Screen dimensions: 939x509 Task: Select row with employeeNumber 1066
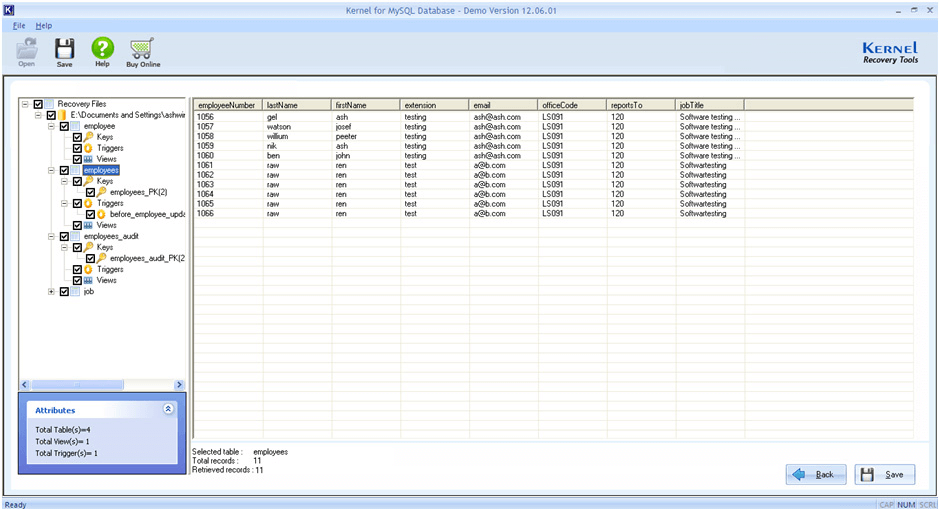(553, 214)
